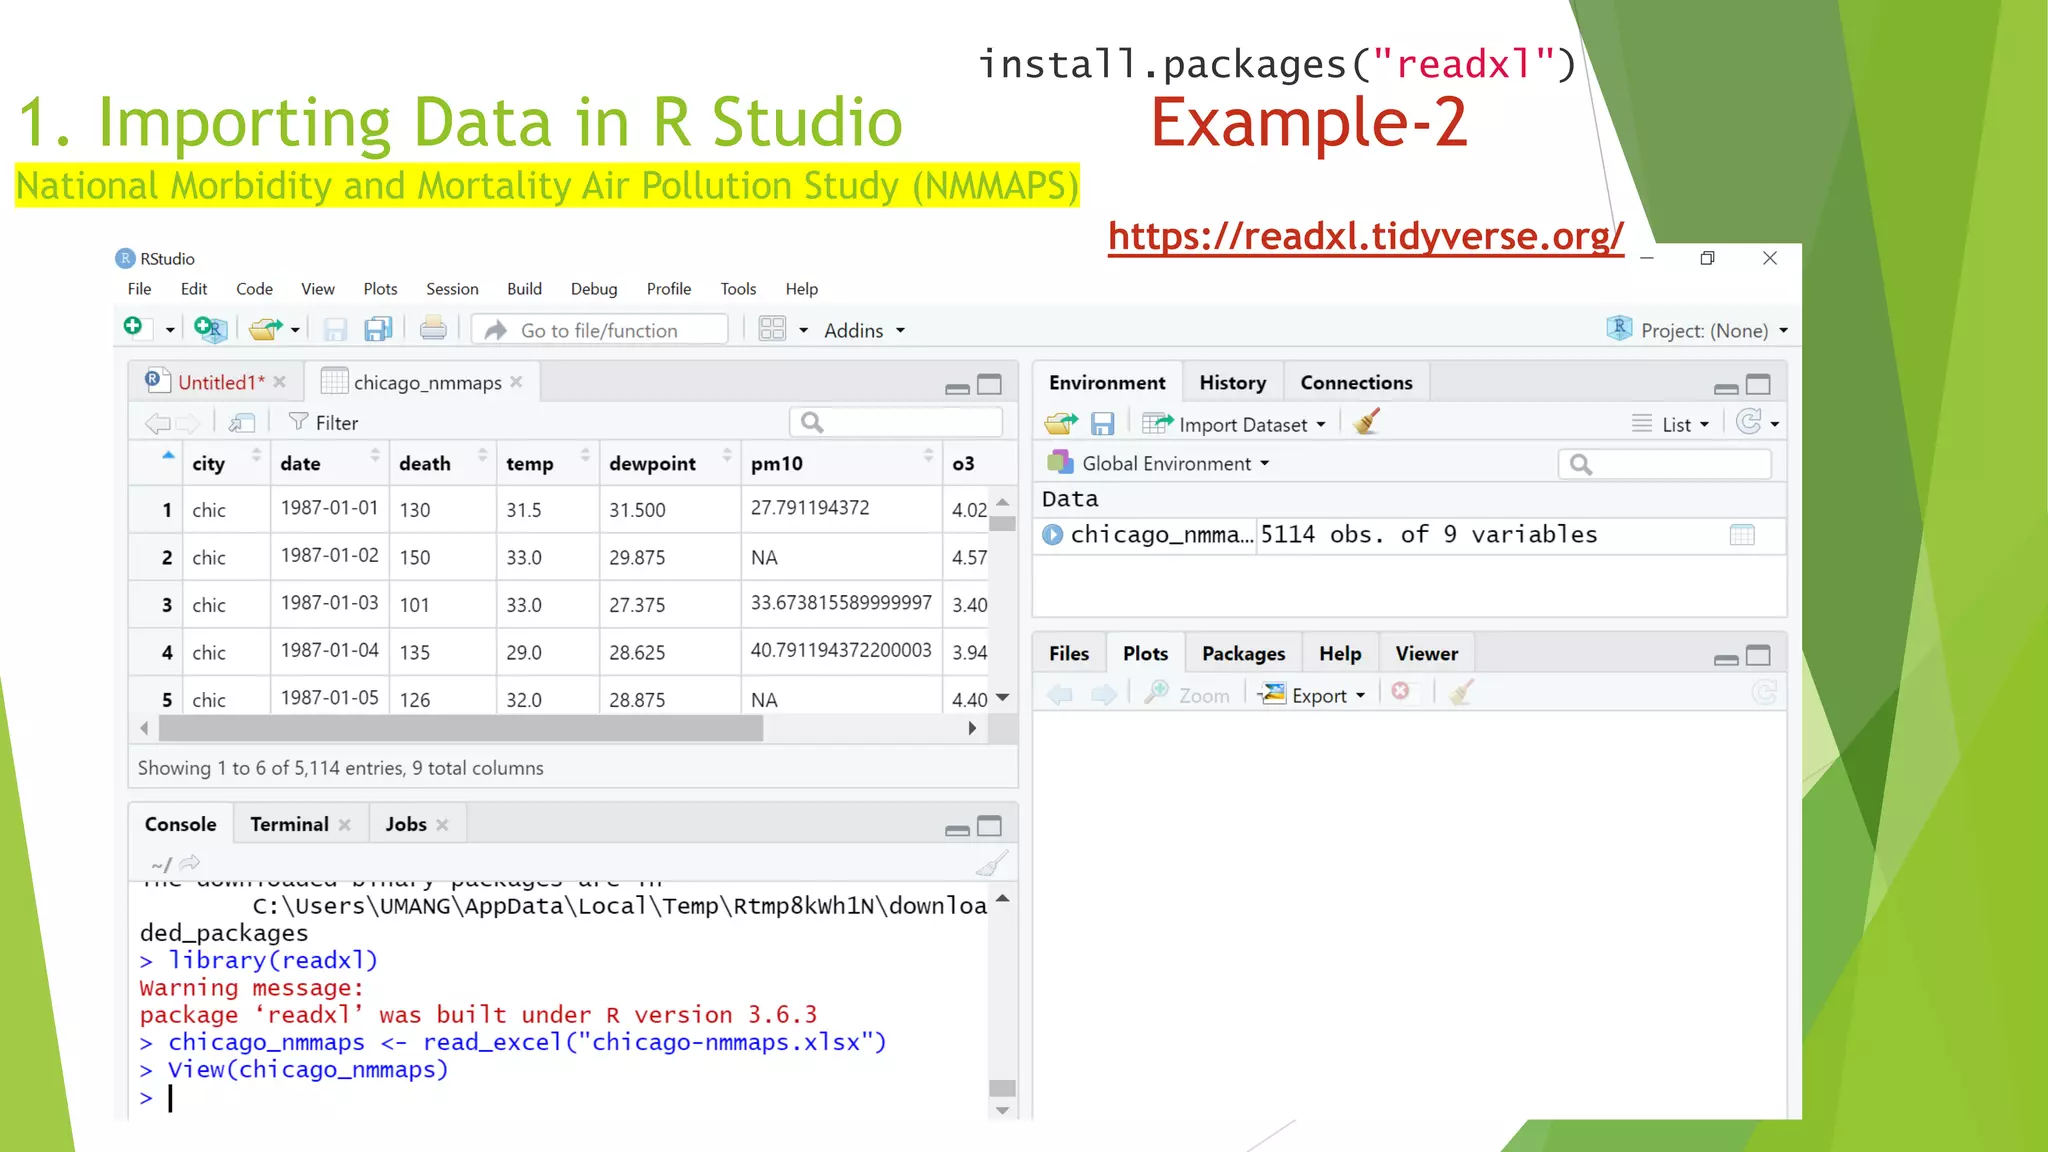2048x1152 pixels.
Task: Click the data table scroll-down arrow
Action: [1003, 698]
